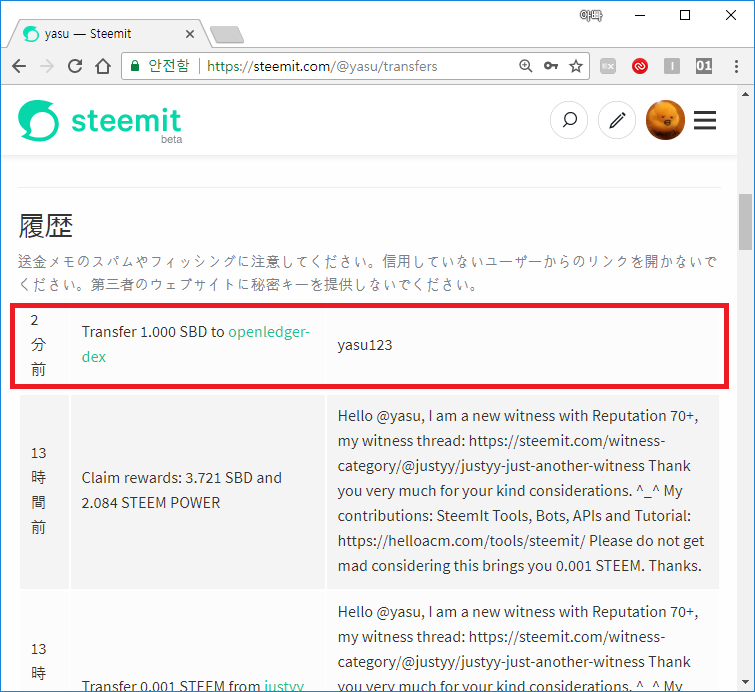Open a new browser tab

(x=227, y=35)
